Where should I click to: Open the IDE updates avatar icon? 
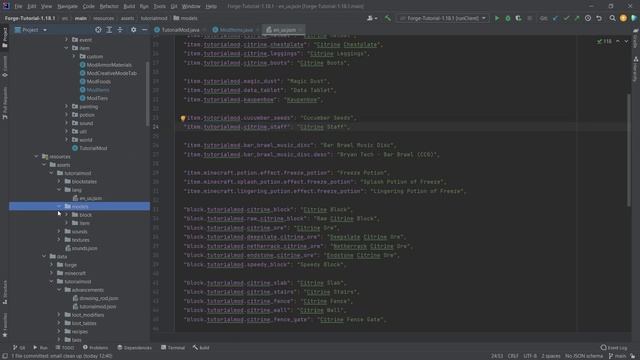pos(623,18)
